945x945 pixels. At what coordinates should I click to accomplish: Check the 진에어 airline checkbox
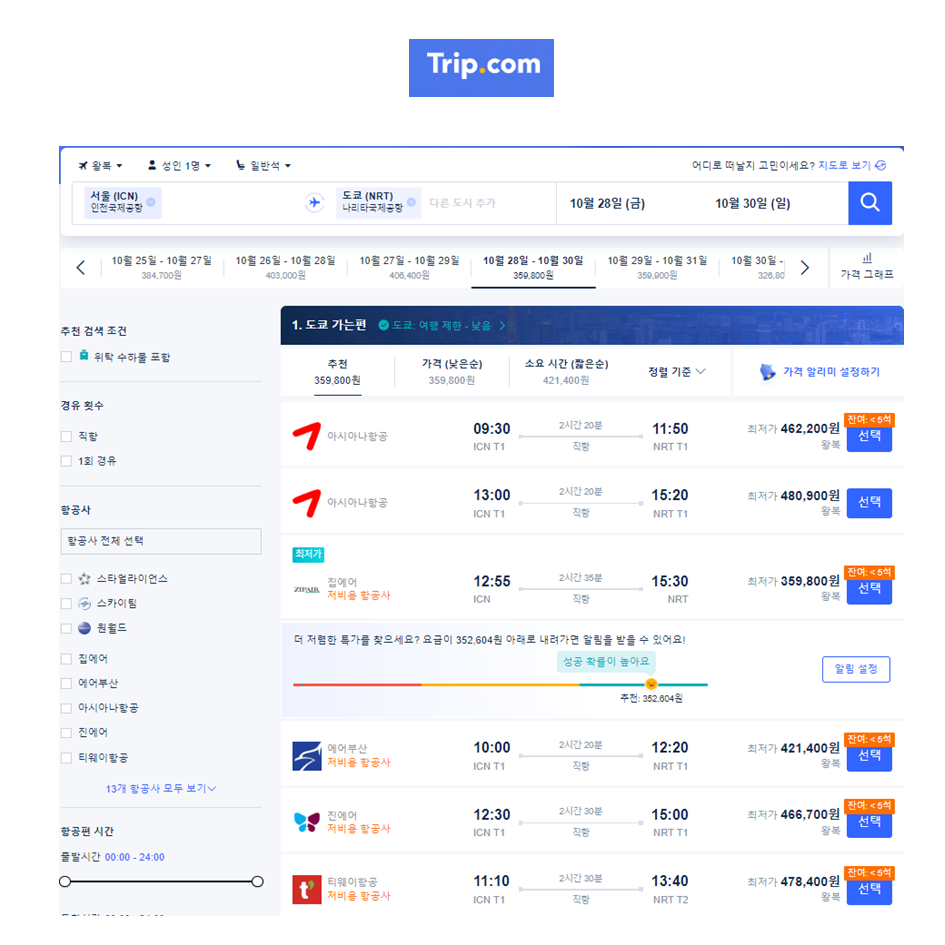[x=66, y=733]
